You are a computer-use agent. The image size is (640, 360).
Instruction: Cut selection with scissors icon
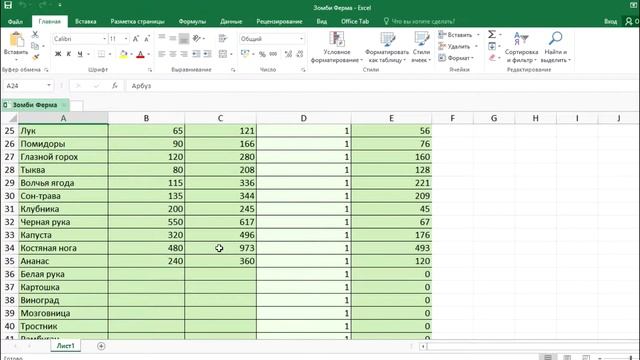coord(35,35)
